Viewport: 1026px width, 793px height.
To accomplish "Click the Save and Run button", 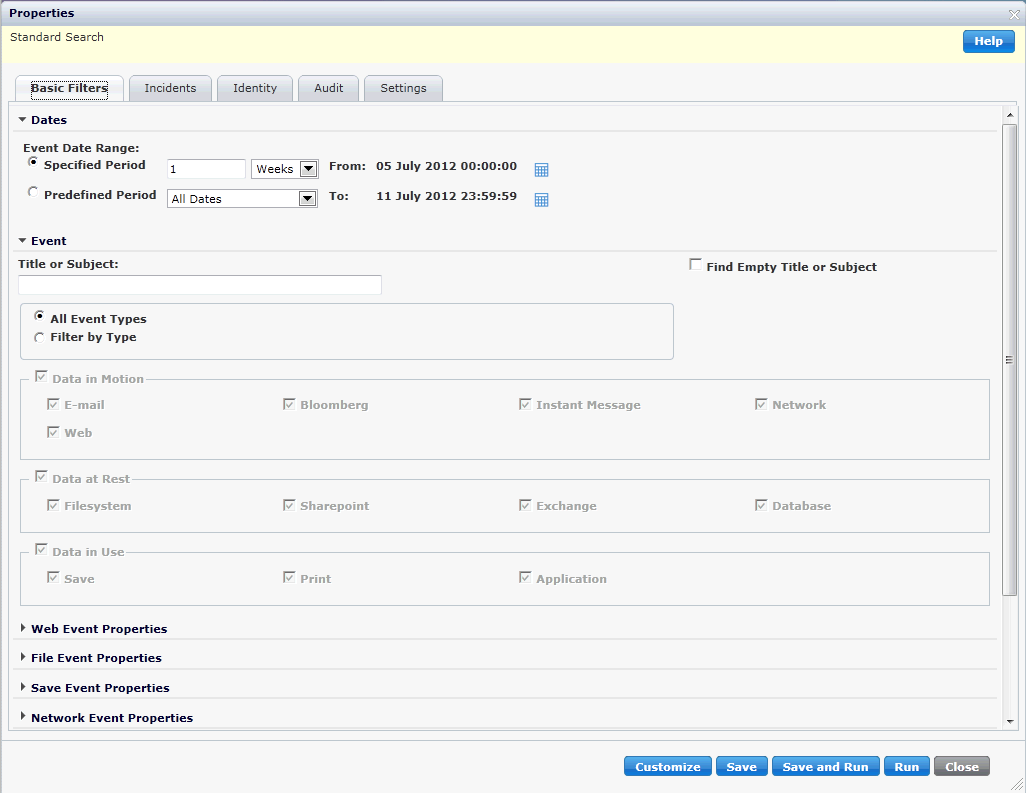I will click(x=825, y=767).
